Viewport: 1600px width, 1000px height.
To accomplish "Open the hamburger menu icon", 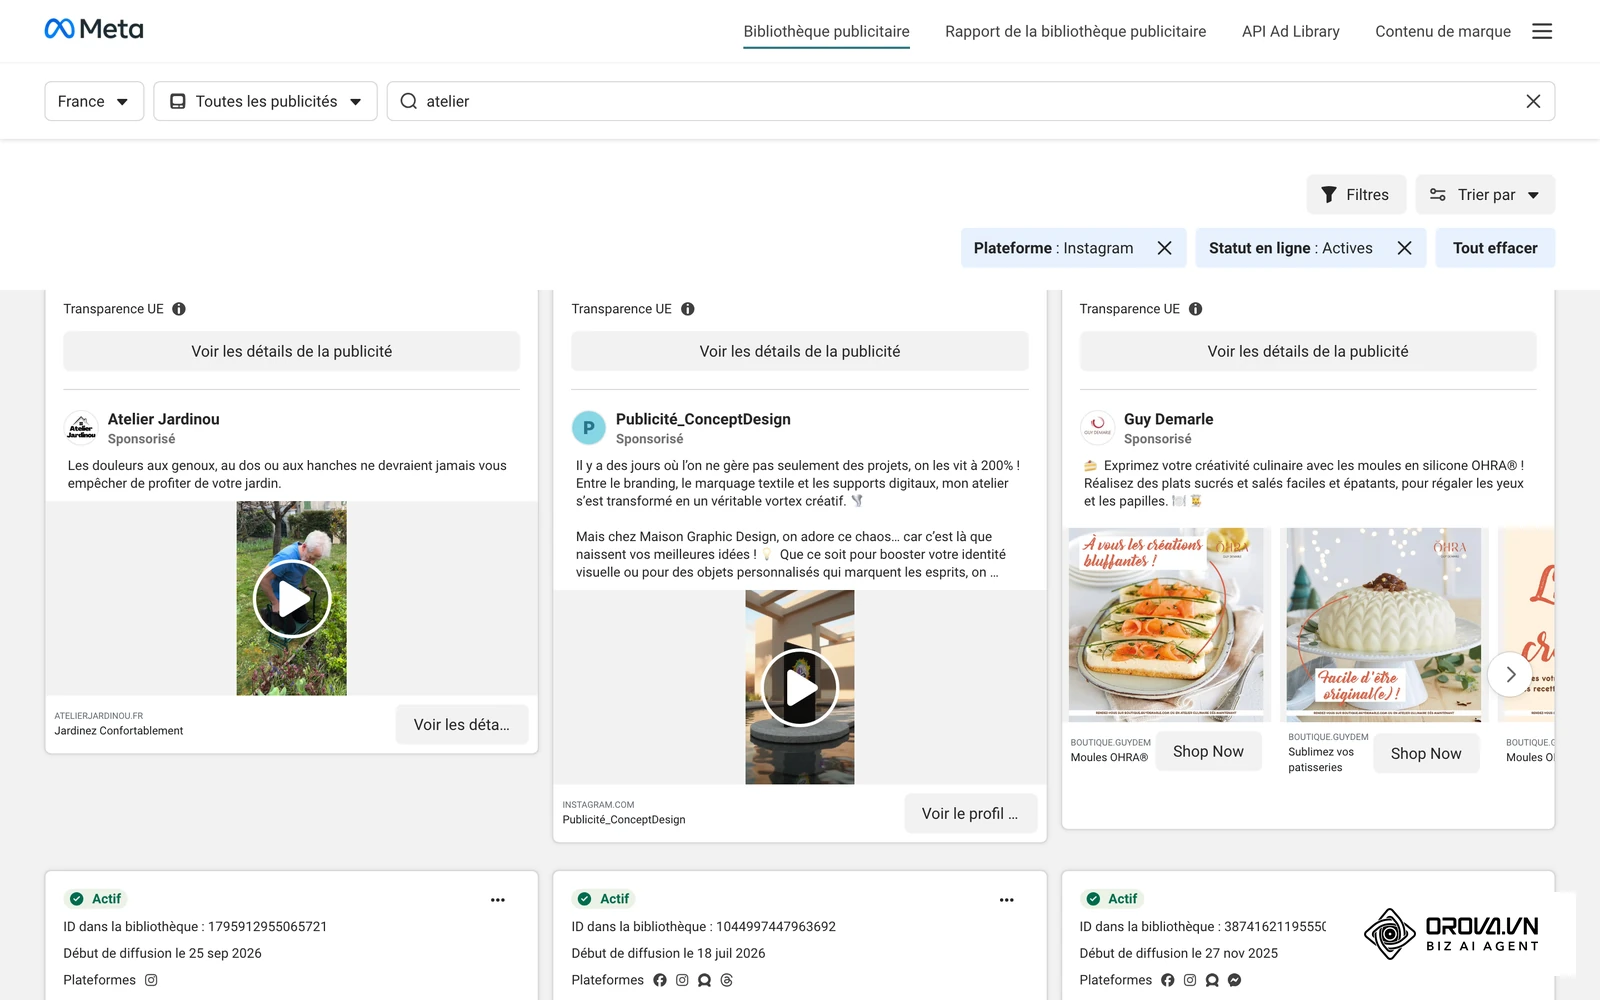I will (1542, 31).
